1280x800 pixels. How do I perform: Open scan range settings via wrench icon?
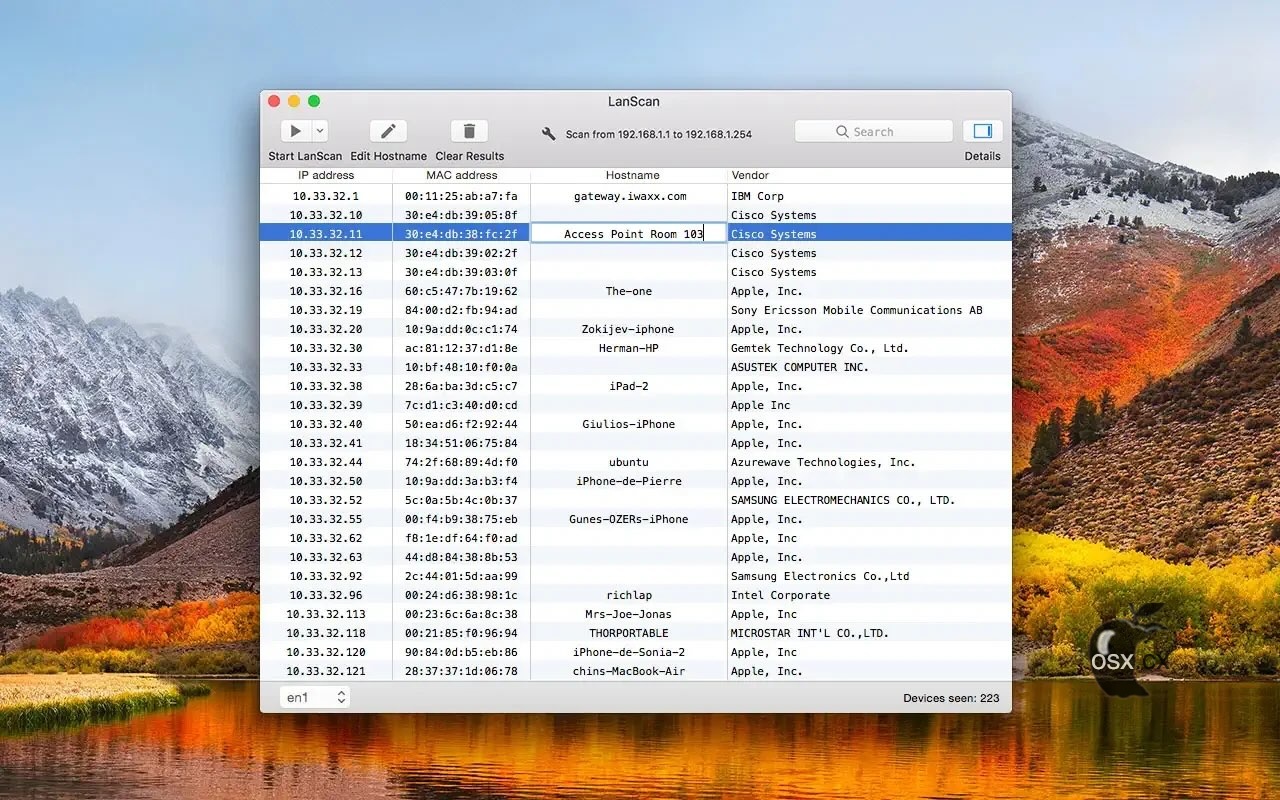click(x=548, y=133)
